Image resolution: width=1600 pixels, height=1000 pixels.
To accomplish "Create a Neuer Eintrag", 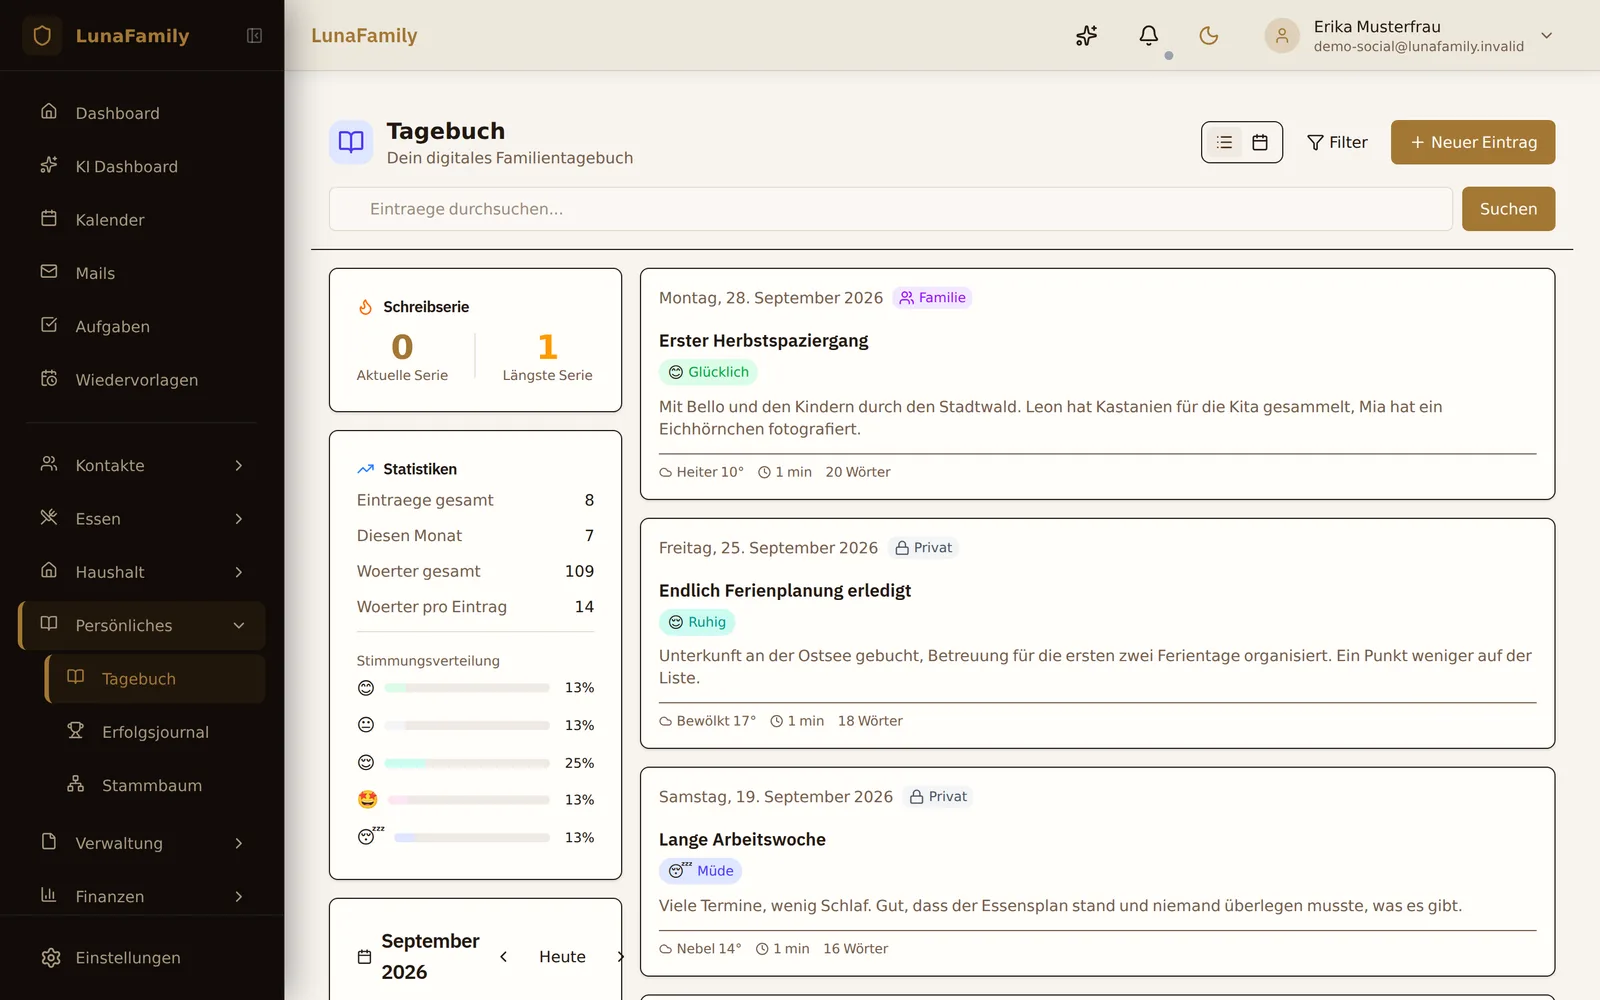I will [1473, 142].
